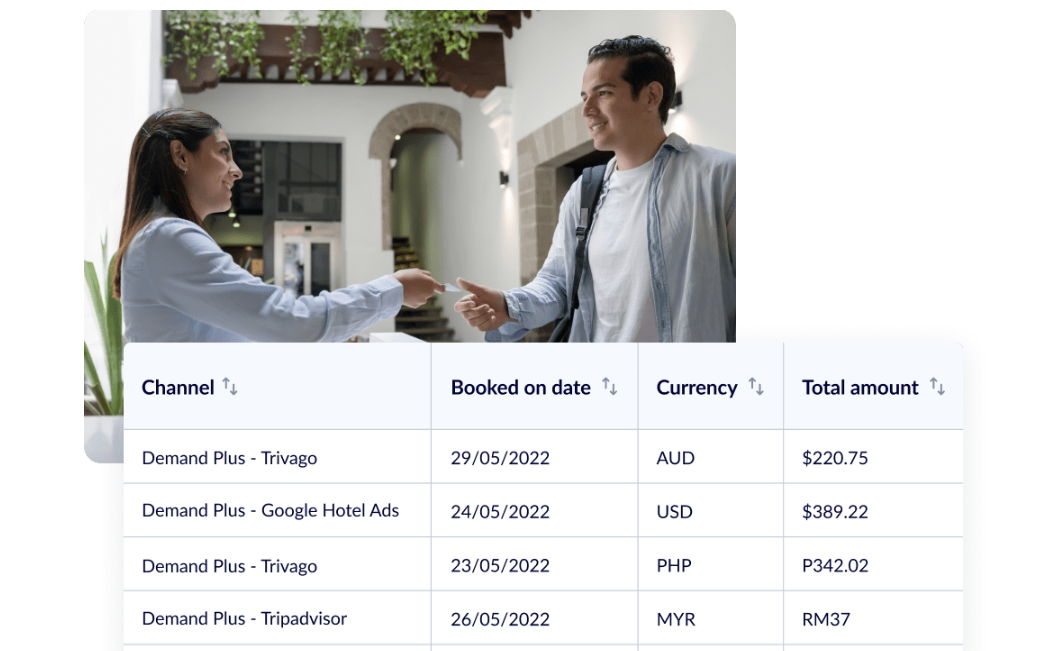Open the Demand Plus - Google Hotel Ads row
The width and height of the screenshot is (1040, 651).
[270, 511]
